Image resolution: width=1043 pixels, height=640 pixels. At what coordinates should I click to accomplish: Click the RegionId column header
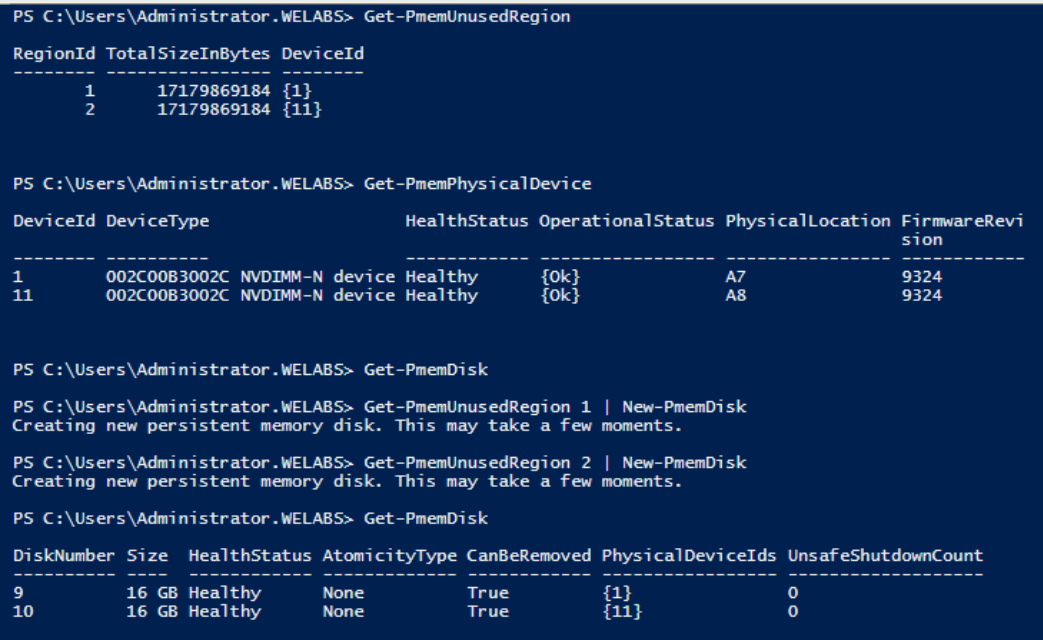pyautogui.click(x=55, y=53)
